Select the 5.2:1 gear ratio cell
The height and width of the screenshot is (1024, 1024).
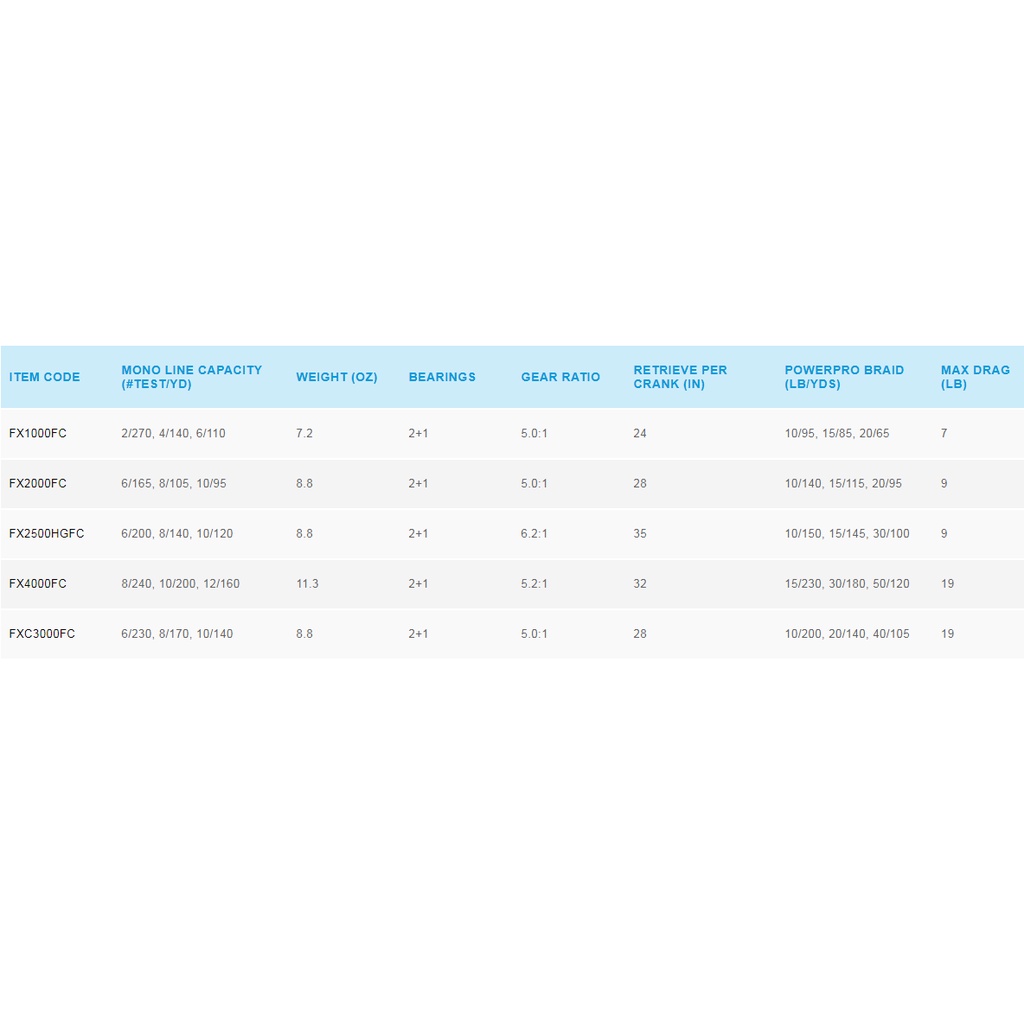pyautogui.click(x=534, y=584)
